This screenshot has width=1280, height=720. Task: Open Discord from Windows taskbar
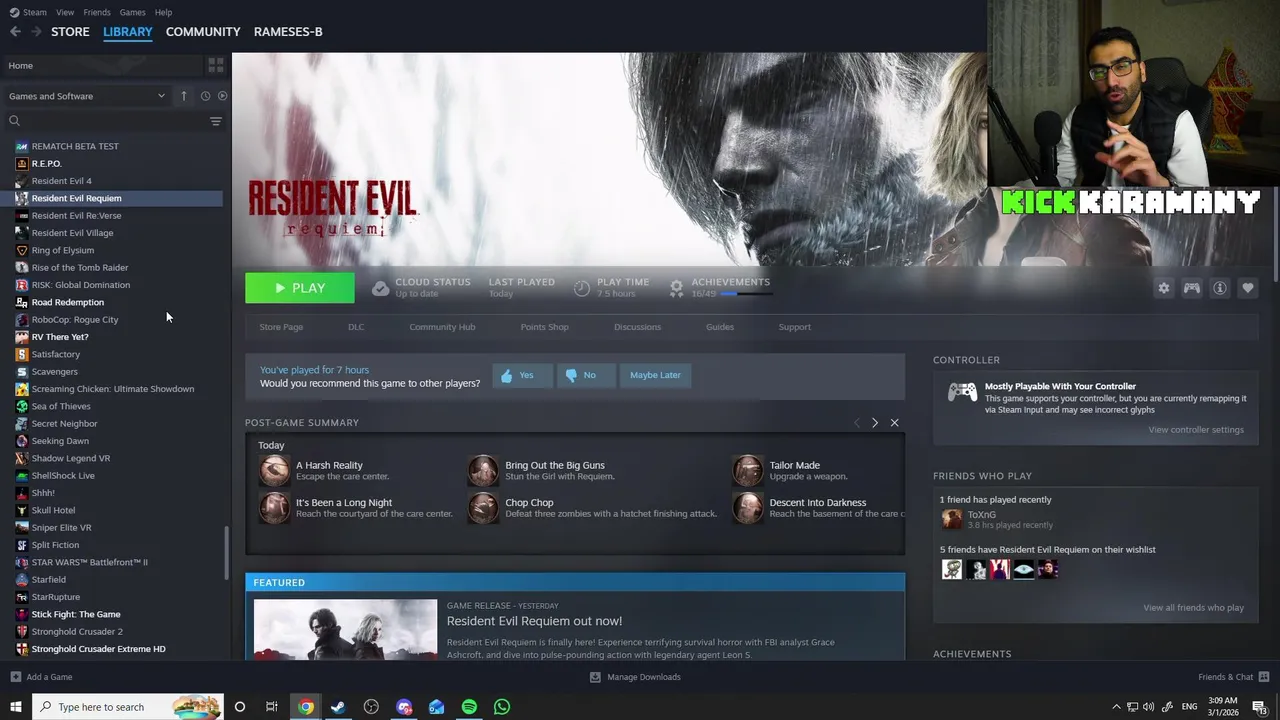click(x=404, y=707)
